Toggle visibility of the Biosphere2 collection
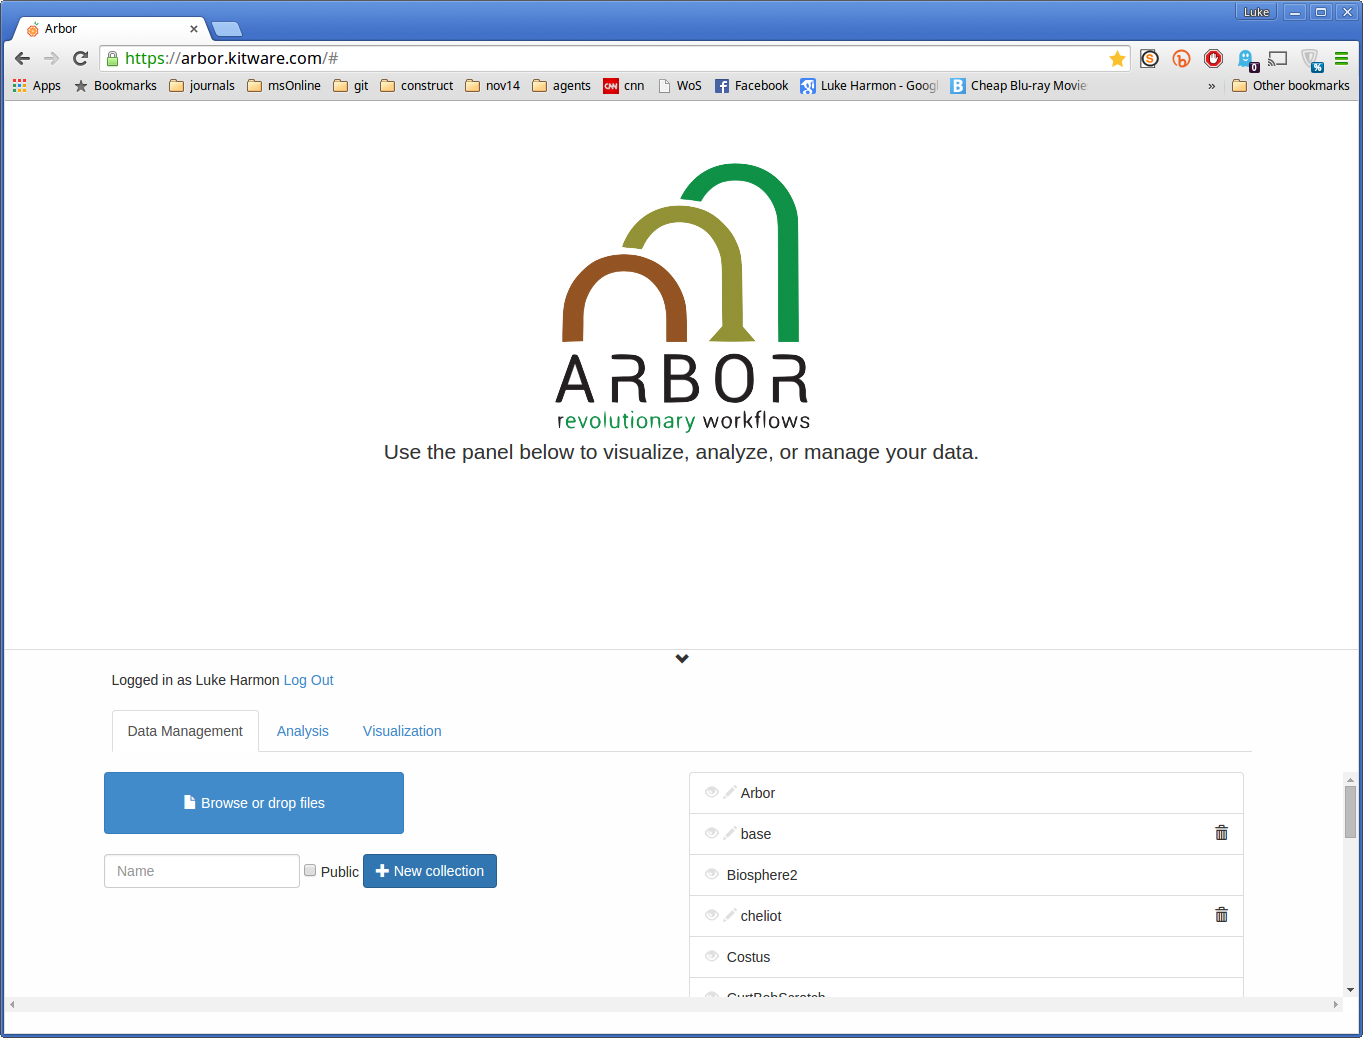The height and width of the screenshot is (1038, 1363). 712,874
